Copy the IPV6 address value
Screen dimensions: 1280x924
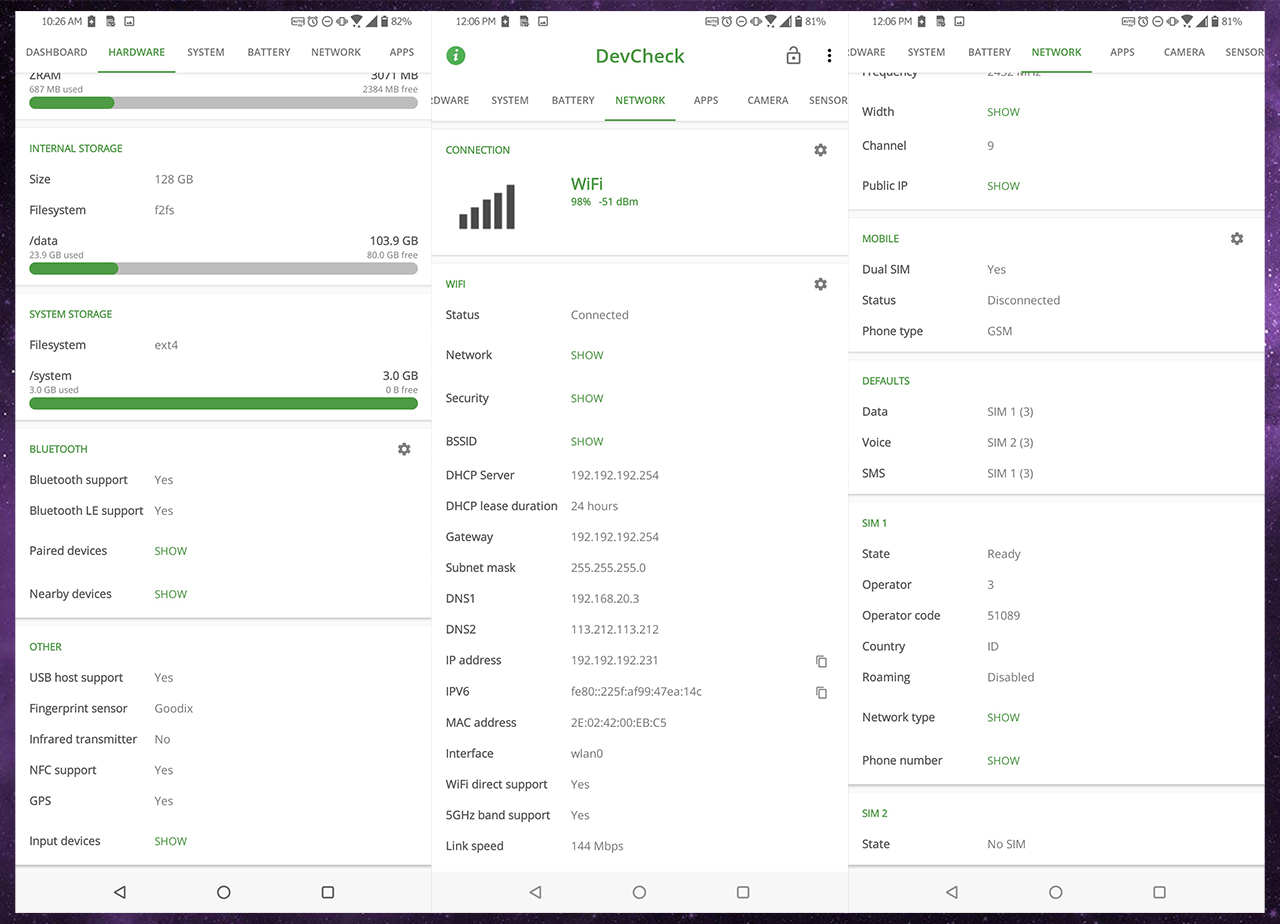click(821, 692)
